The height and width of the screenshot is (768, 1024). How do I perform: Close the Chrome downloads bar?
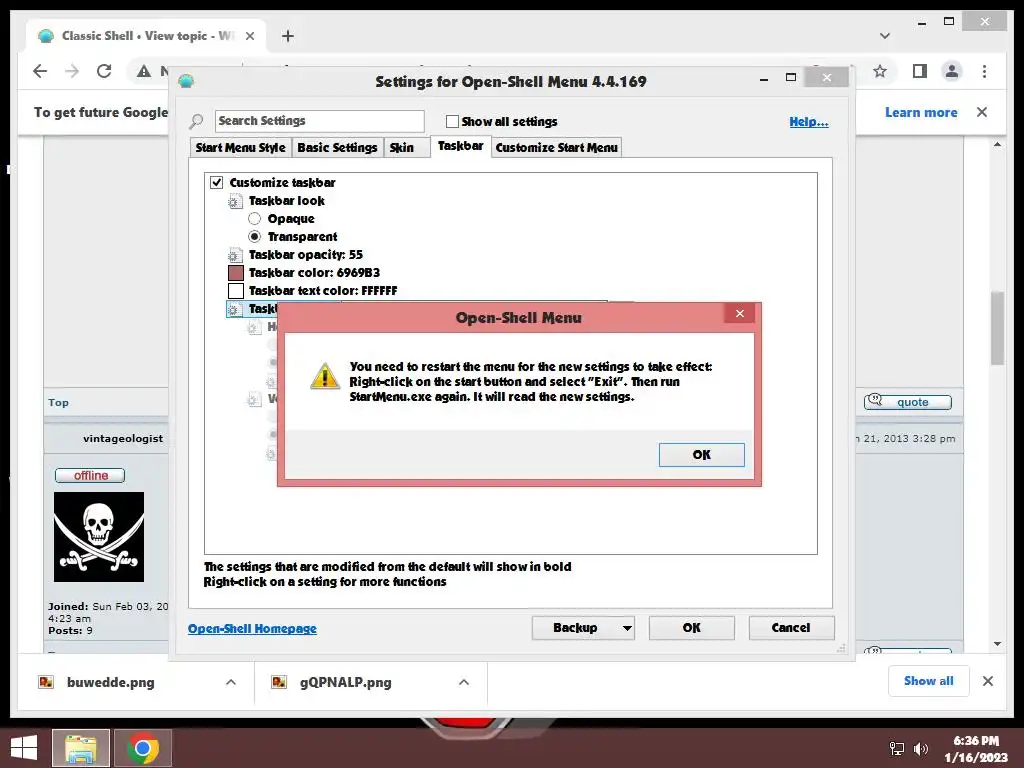pyautogui.click(x=988, y=681)
